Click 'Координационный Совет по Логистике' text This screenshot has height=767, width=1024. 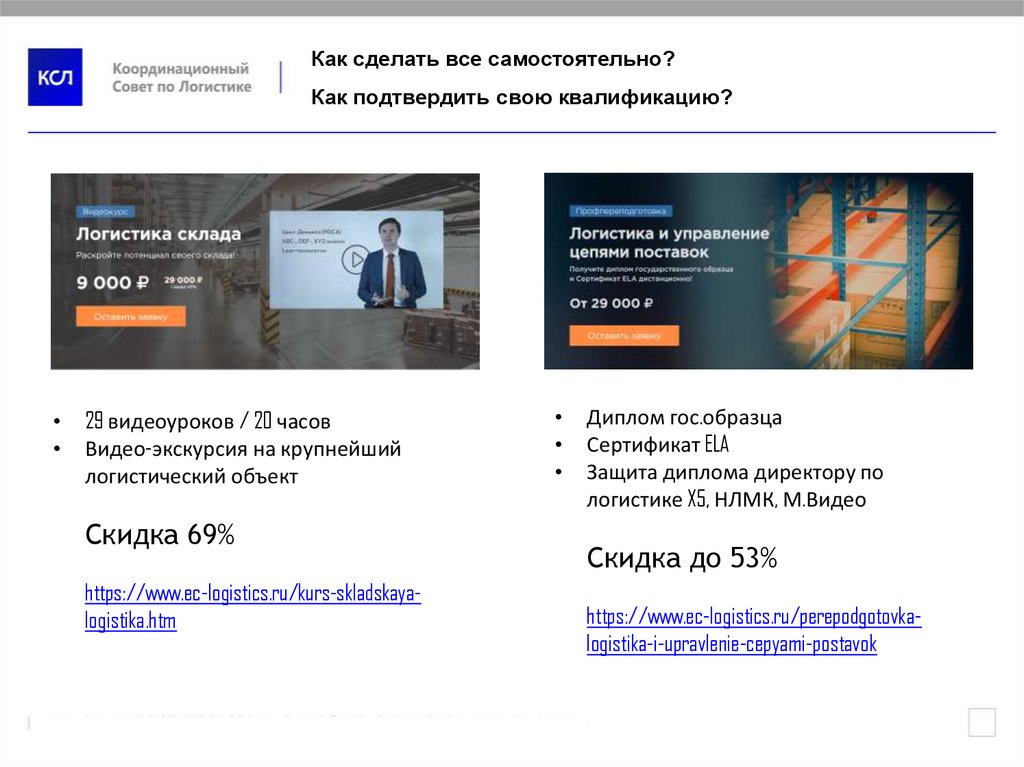pos(182,77)
